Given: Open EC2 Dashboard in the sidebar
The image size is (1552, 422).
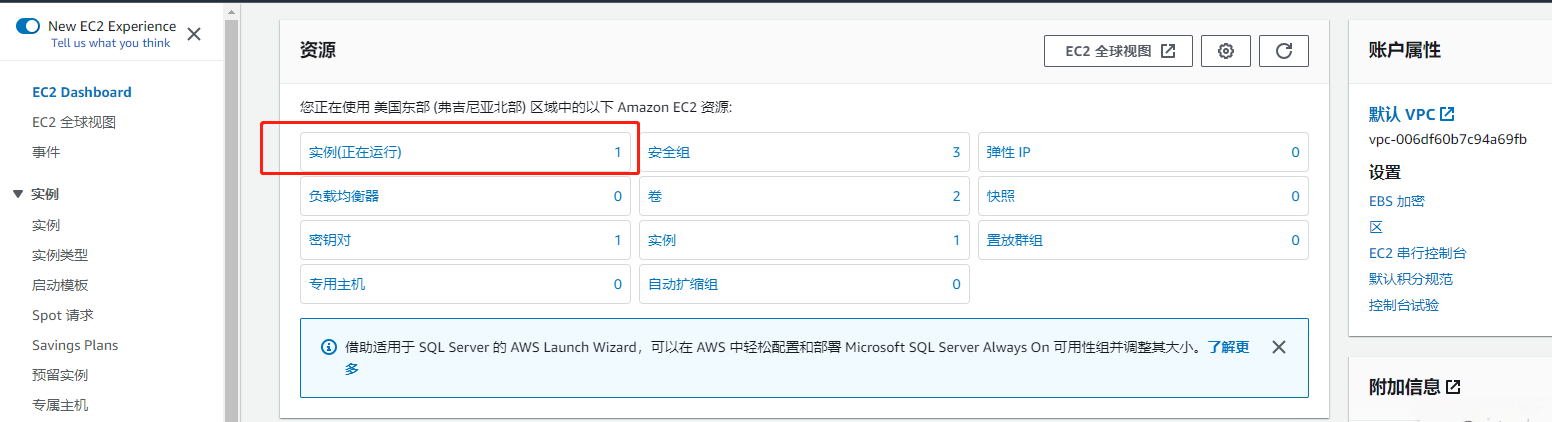Looking at the screenshot, I should click(x=82, y=92).
